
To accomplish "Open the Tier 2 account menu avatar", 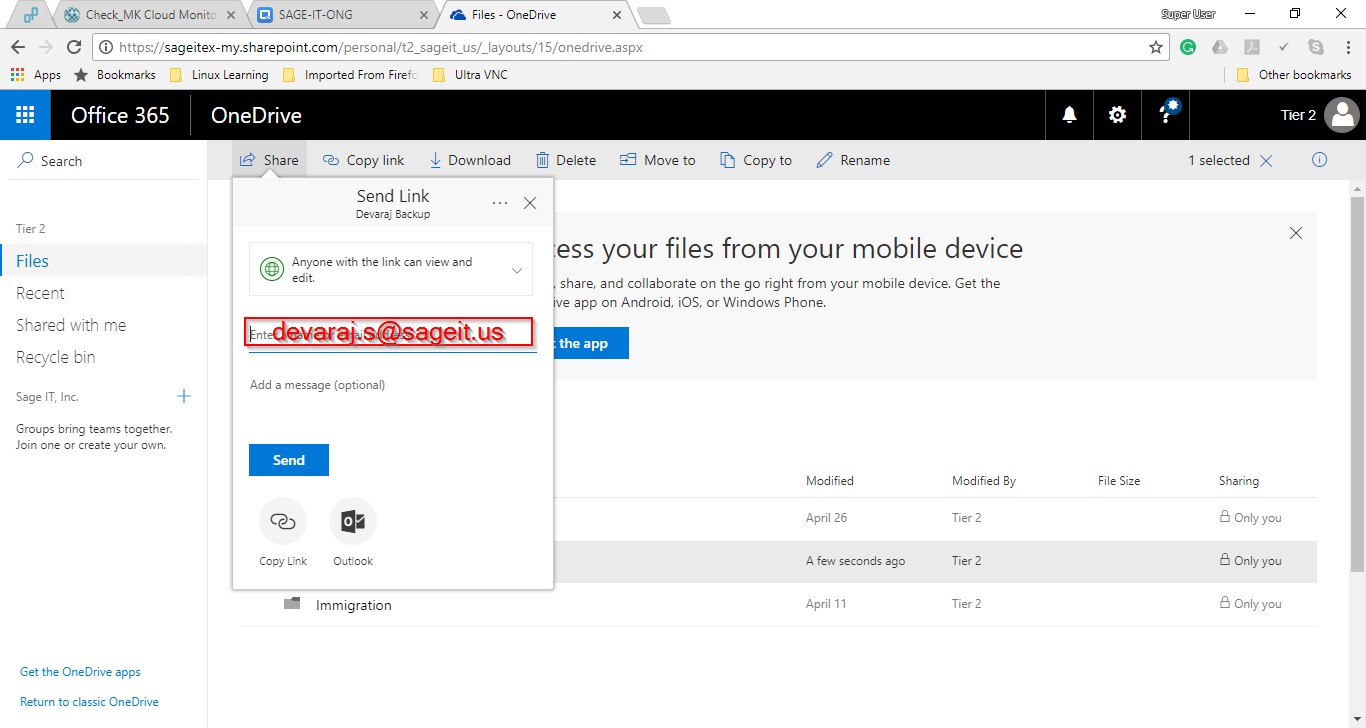I will click(x=1340, y=115).
